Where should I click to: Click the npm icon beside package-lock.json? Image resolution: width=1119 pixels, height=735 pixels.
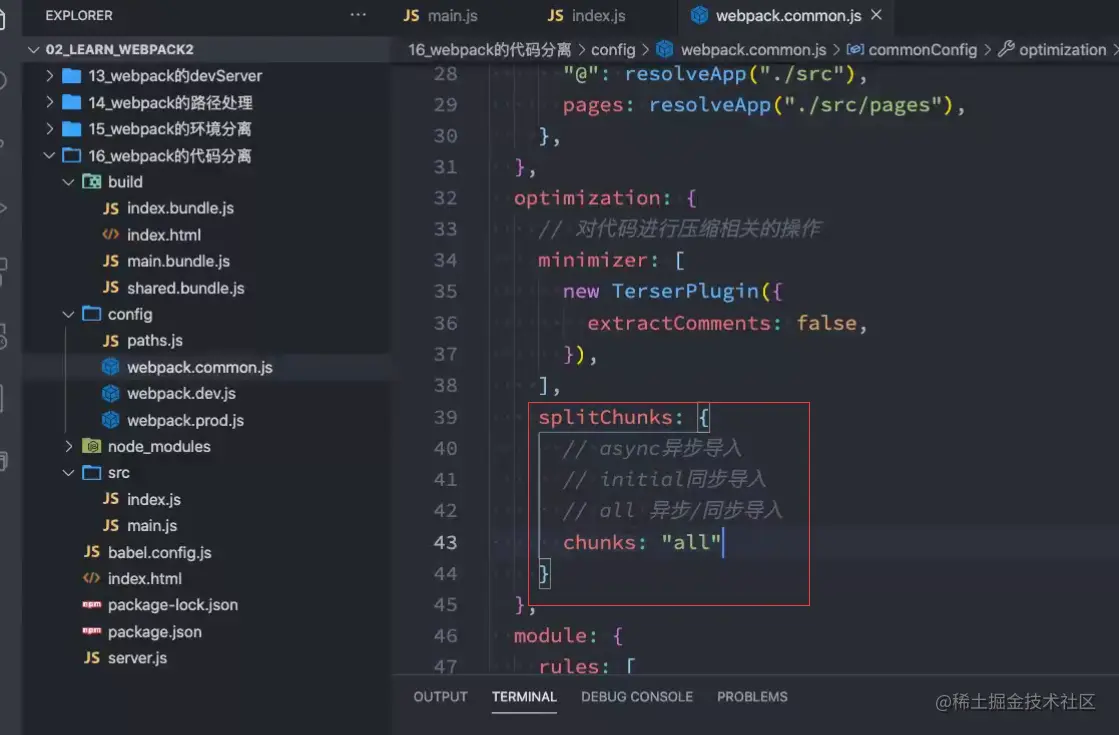pos(91,604)
